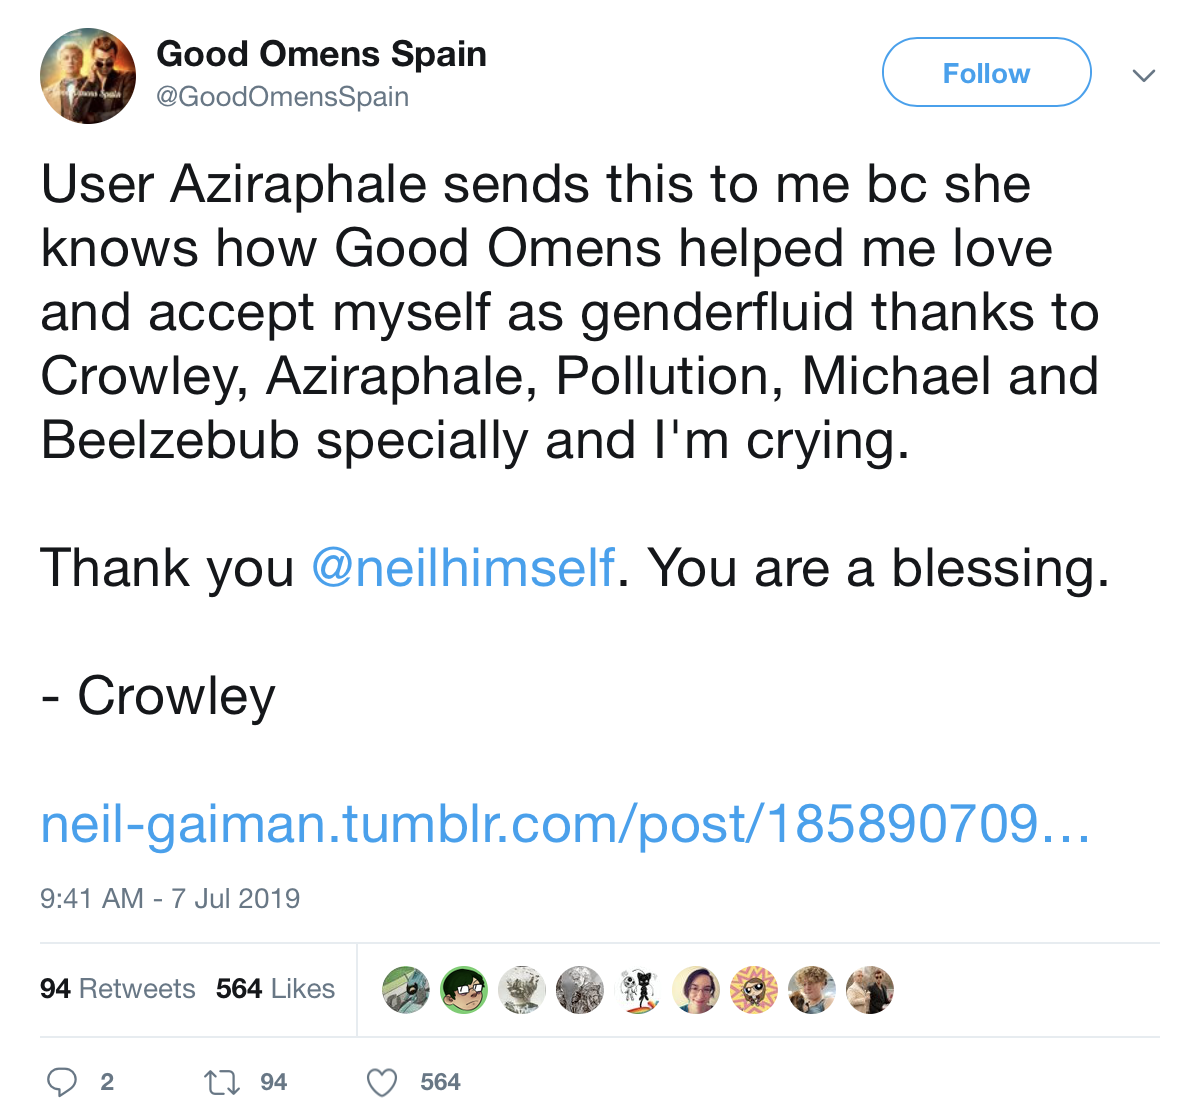Like the tweet using the heart control
The height and width of the screenshot is (1118, 1196).
(x=381, y=1082)
